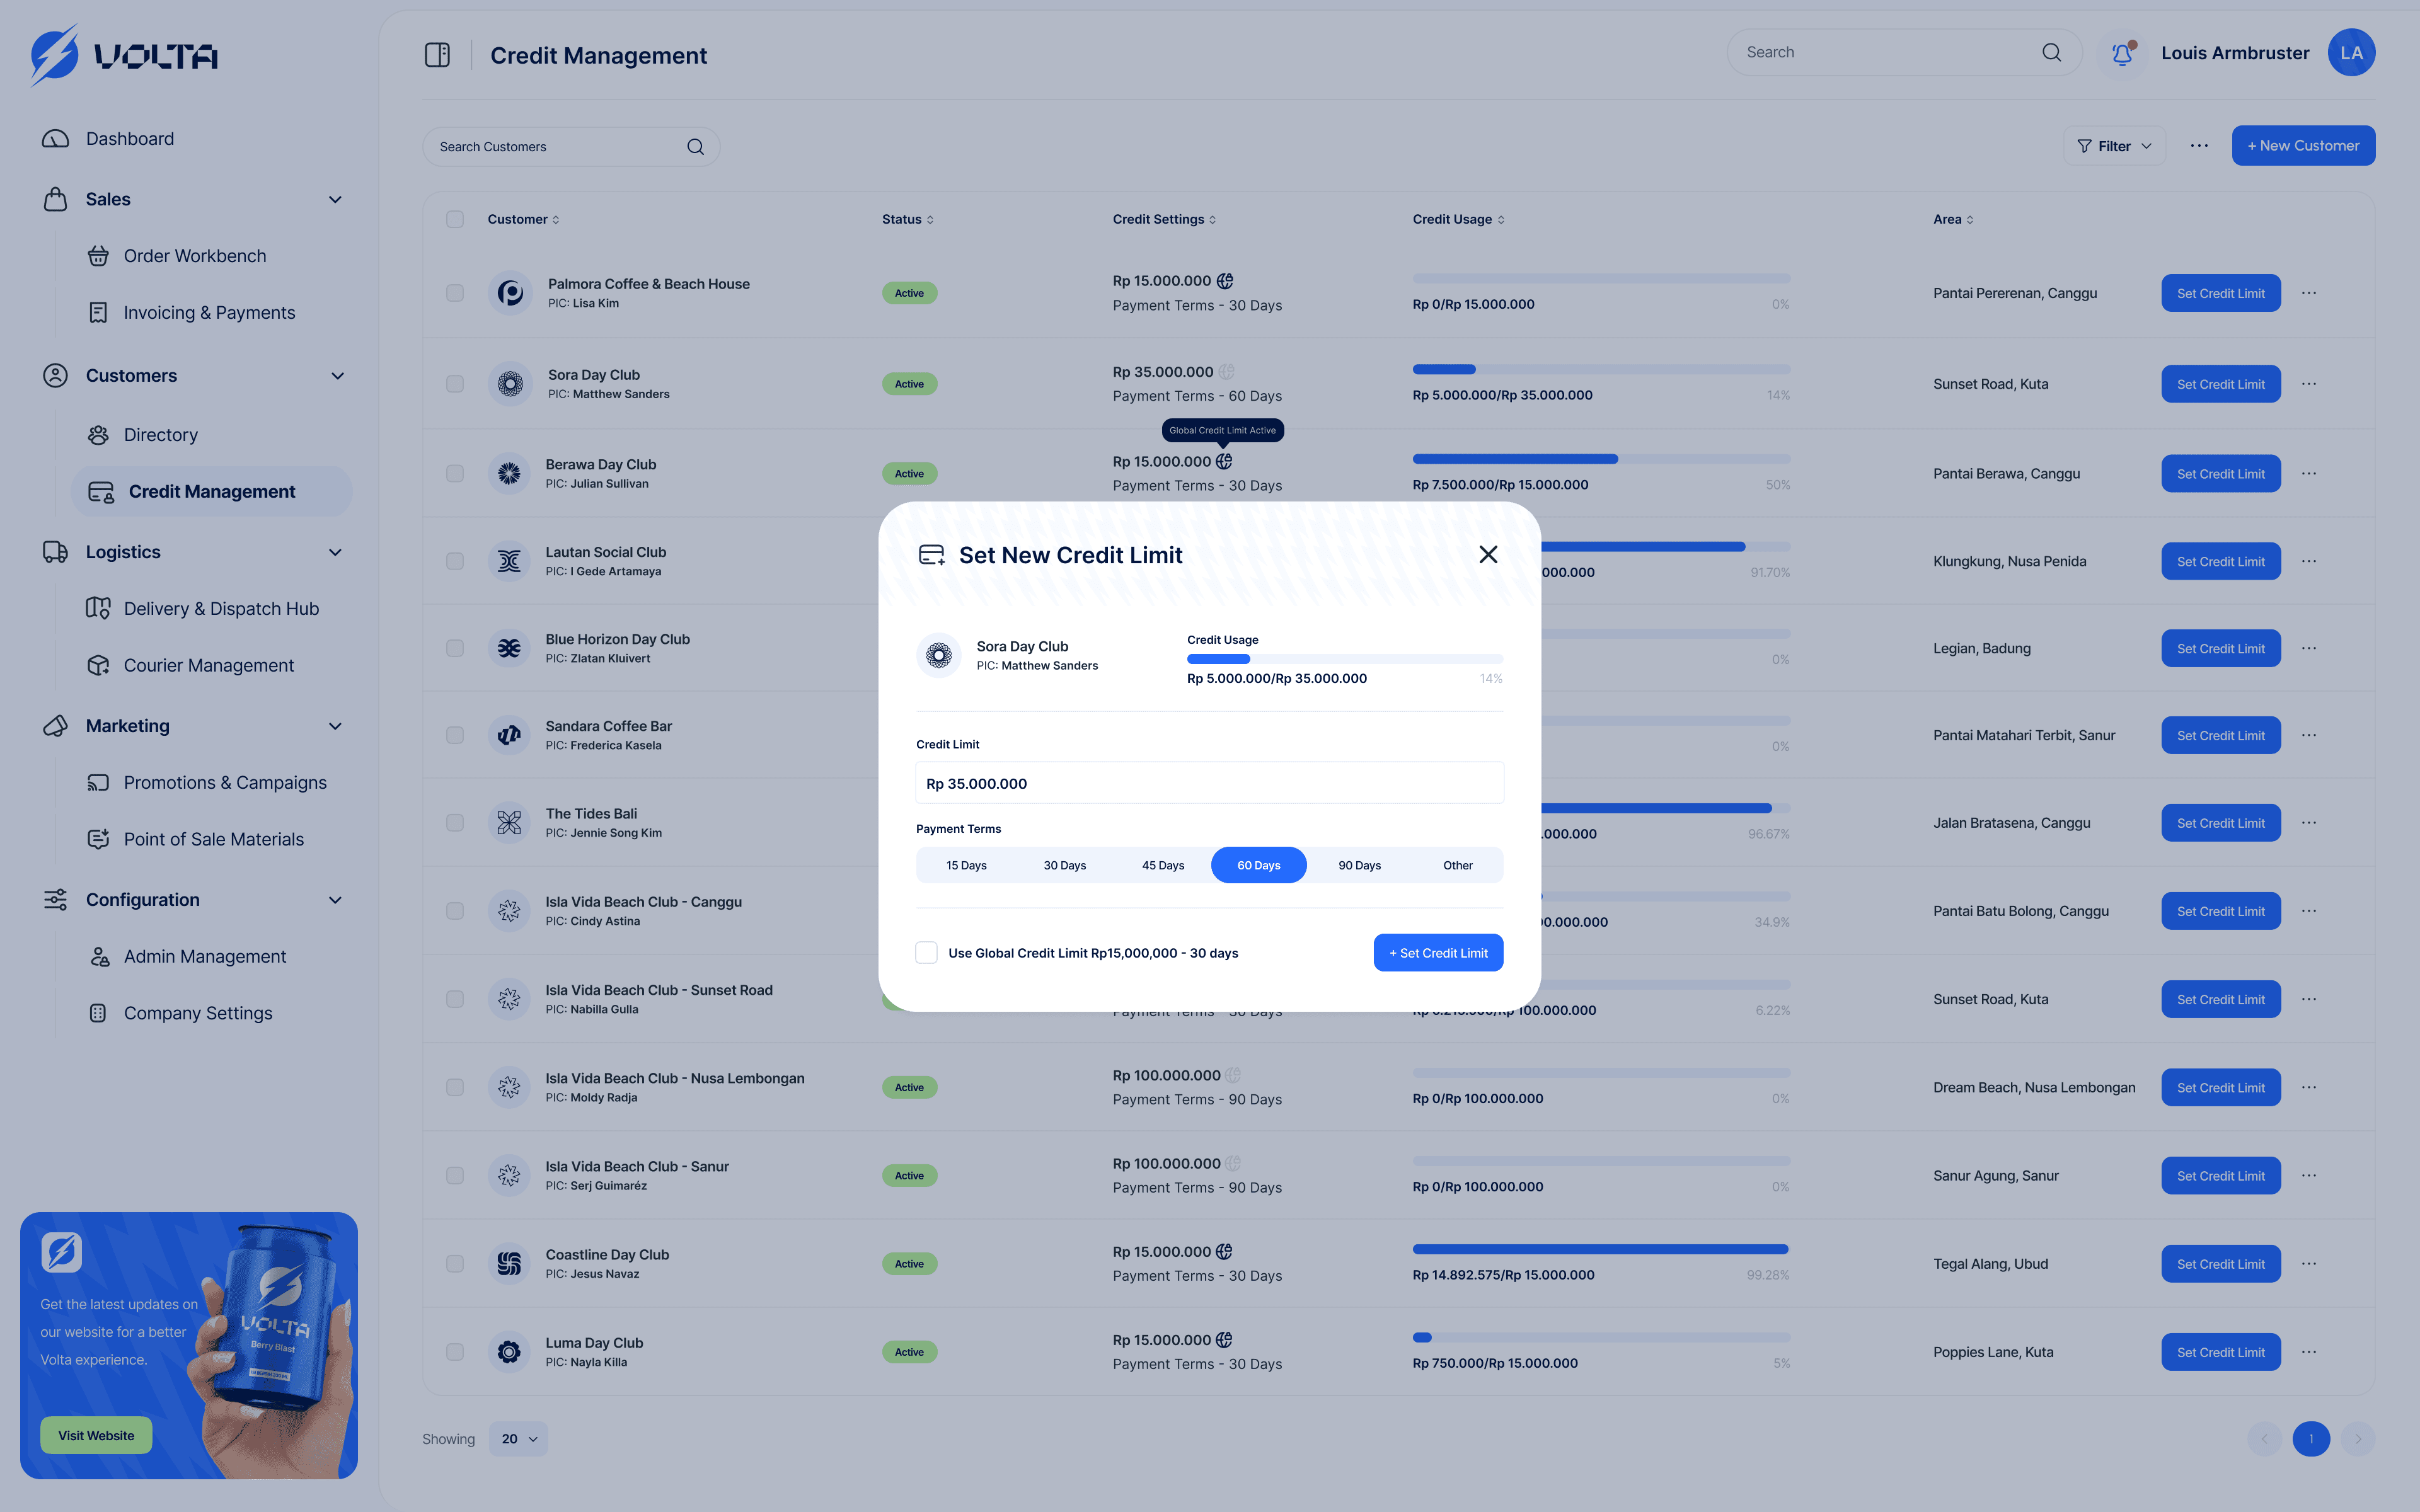
Task: Toggle the sidebar panel icon
Action: tap(437, 55)
